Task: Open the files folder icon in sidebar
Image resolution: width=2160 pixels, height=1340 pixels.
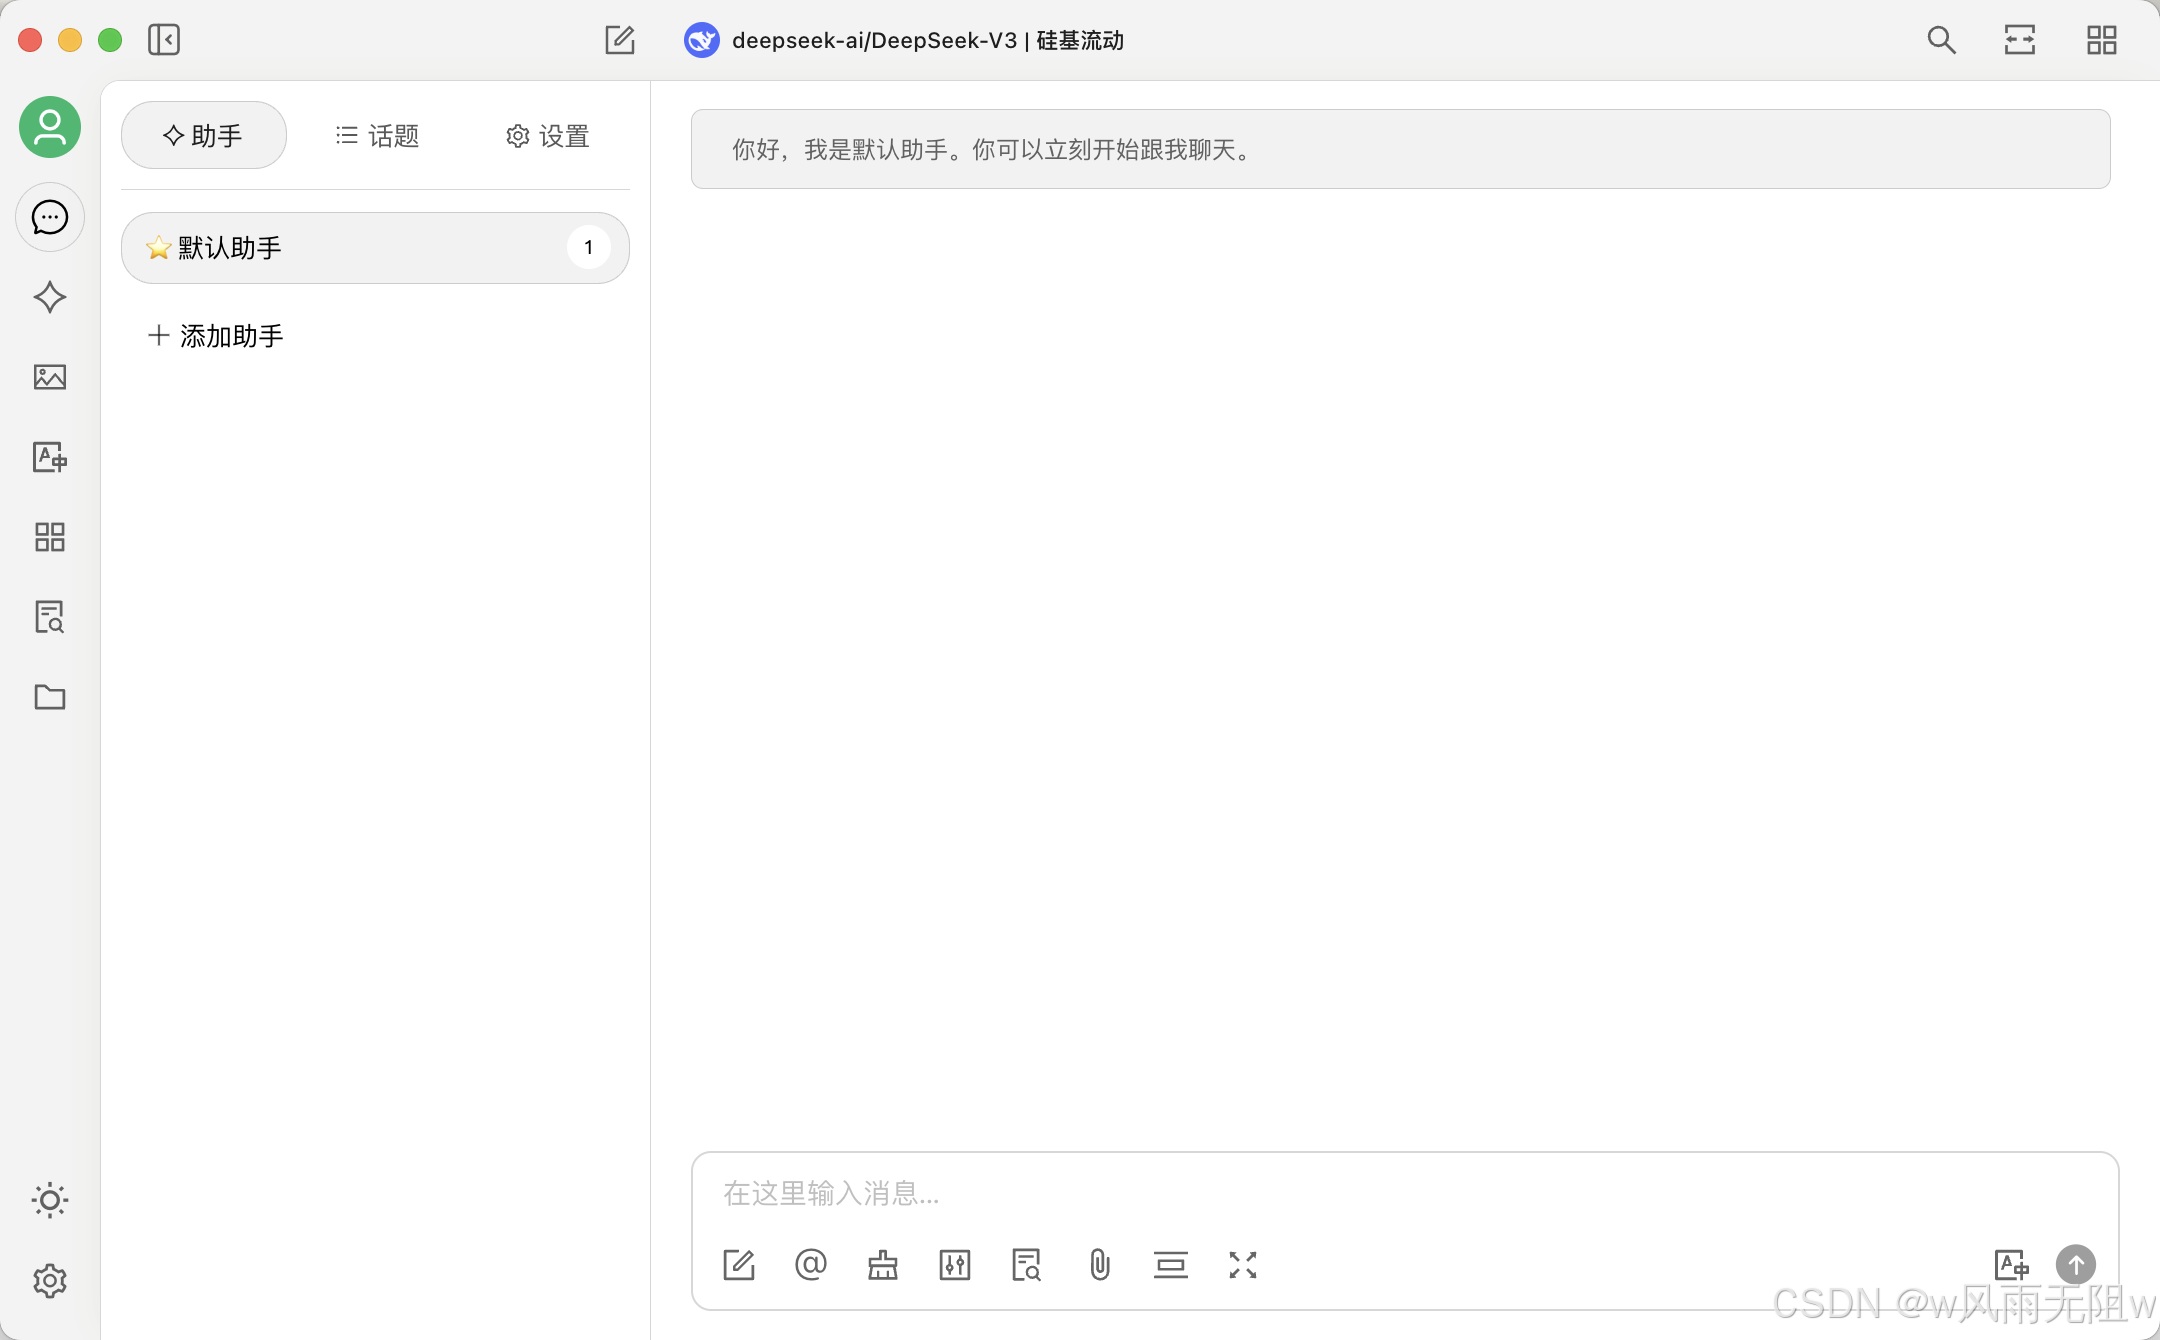Action: [x=49, y=697]
